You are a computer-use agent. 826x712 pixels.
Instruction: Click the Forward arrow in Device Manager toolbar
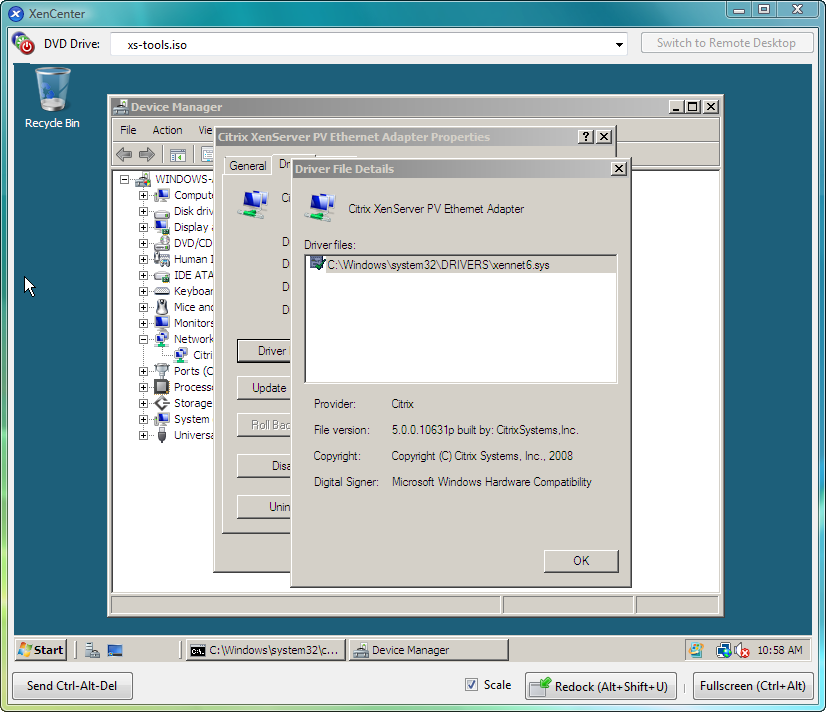click(147, 154)
